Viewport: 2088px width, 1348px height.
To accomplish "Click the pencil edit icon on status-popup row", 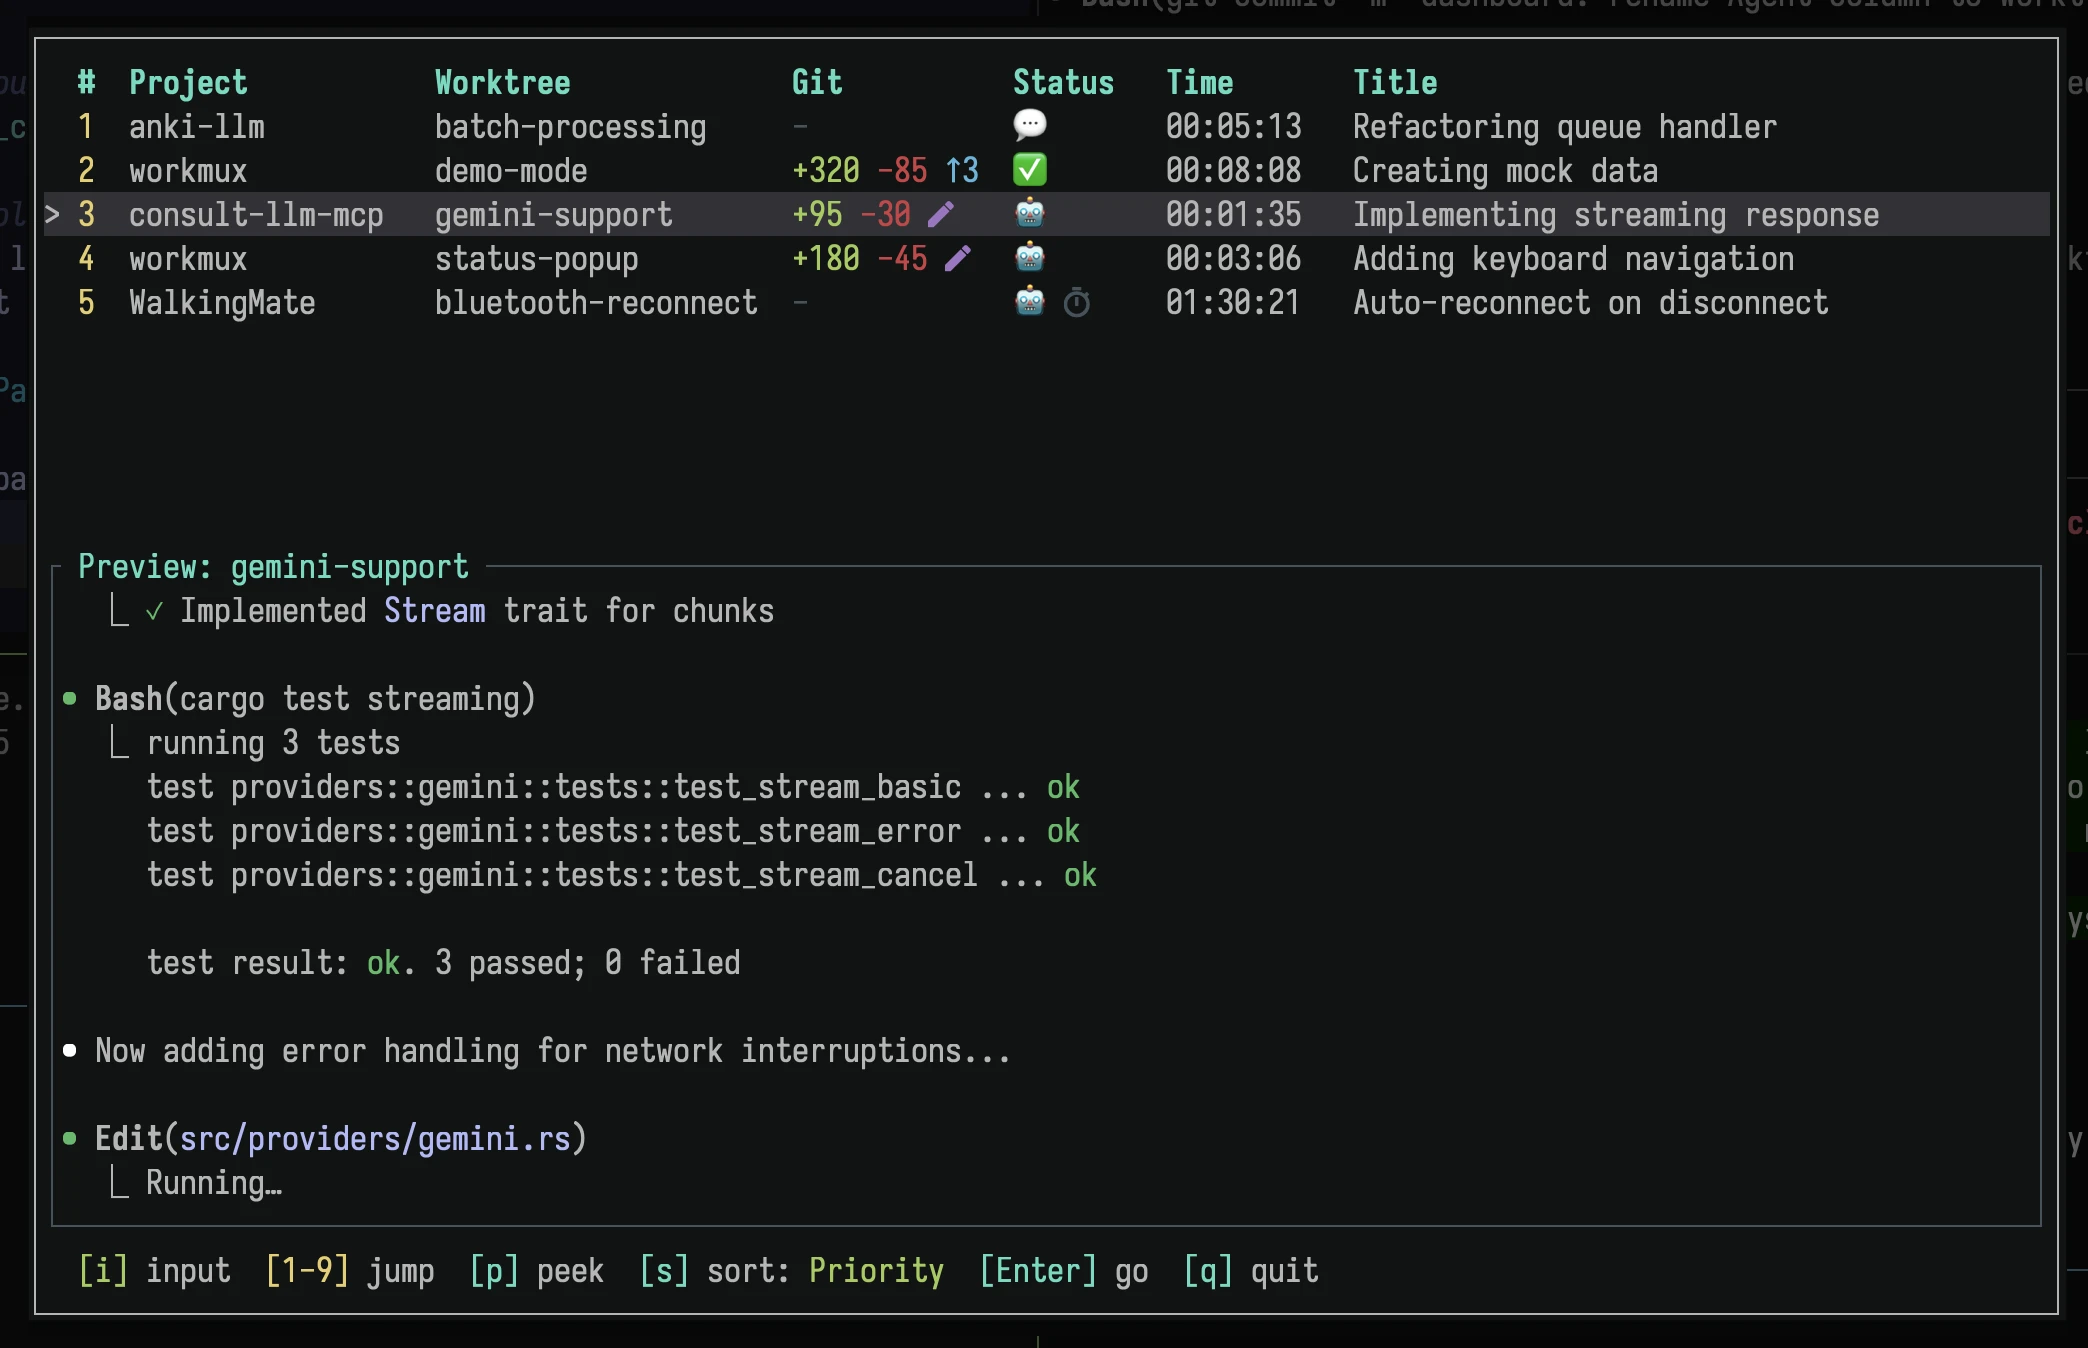I will pyautogui.click(x=959, y=258).
